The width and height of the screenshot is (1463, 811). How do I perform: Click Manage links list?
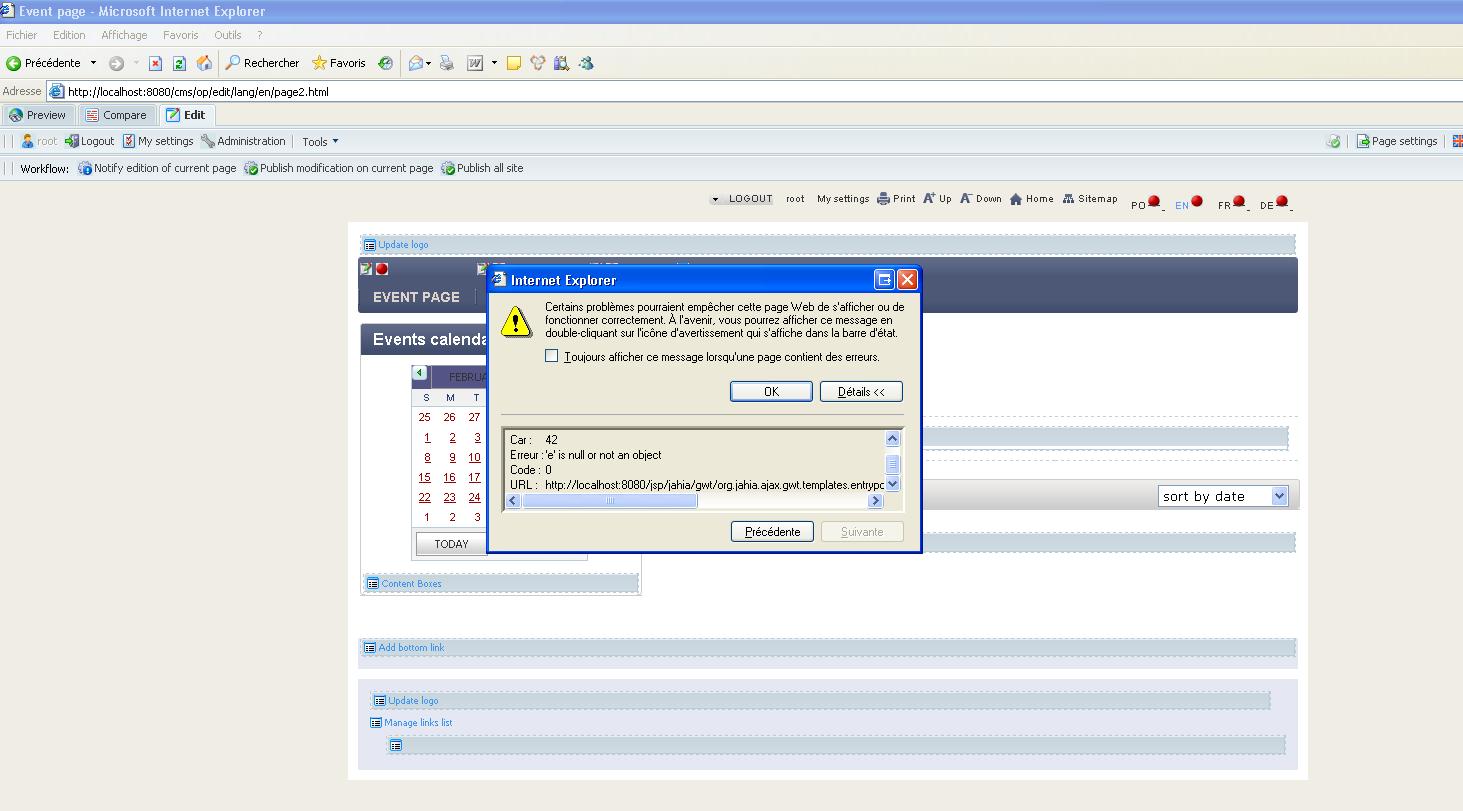click(x=411, y=723)
